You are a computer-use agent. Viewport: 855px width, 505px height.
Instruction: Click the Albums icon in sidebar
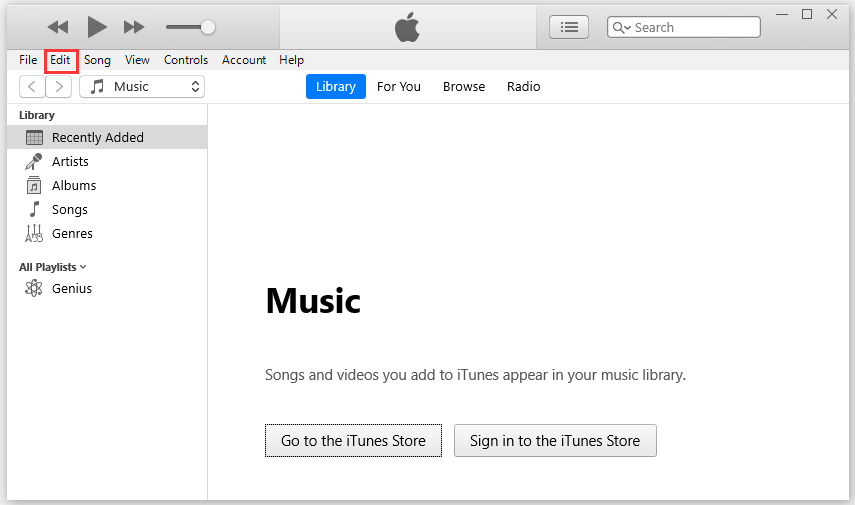[34, 185]
